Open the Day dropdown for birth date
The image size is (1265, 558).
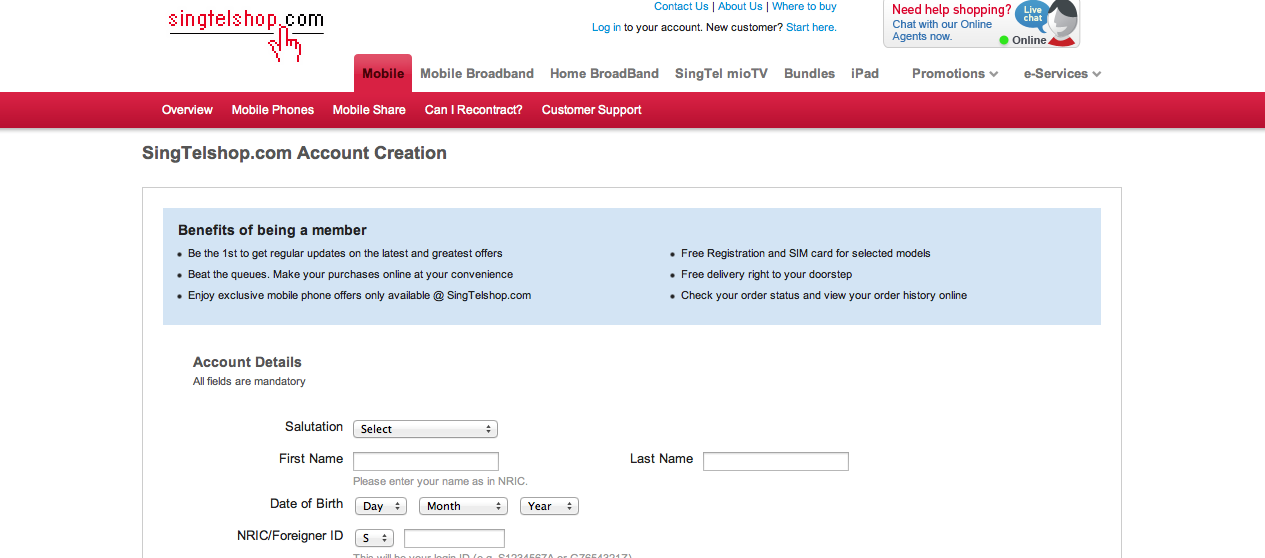[x=381, y=506]
